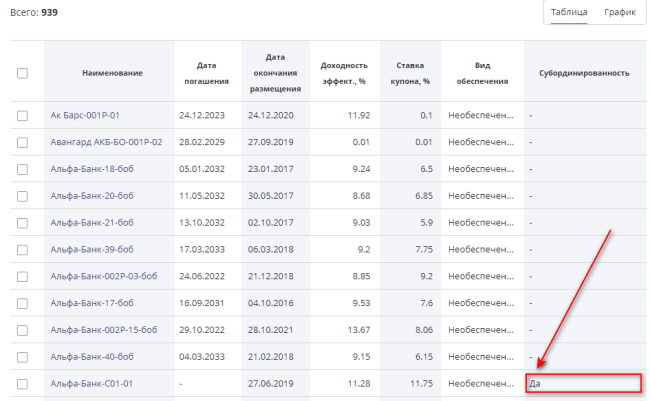Sort by Наименование column header
Viewport: 650px width, 401px height.
pos(112,73)
